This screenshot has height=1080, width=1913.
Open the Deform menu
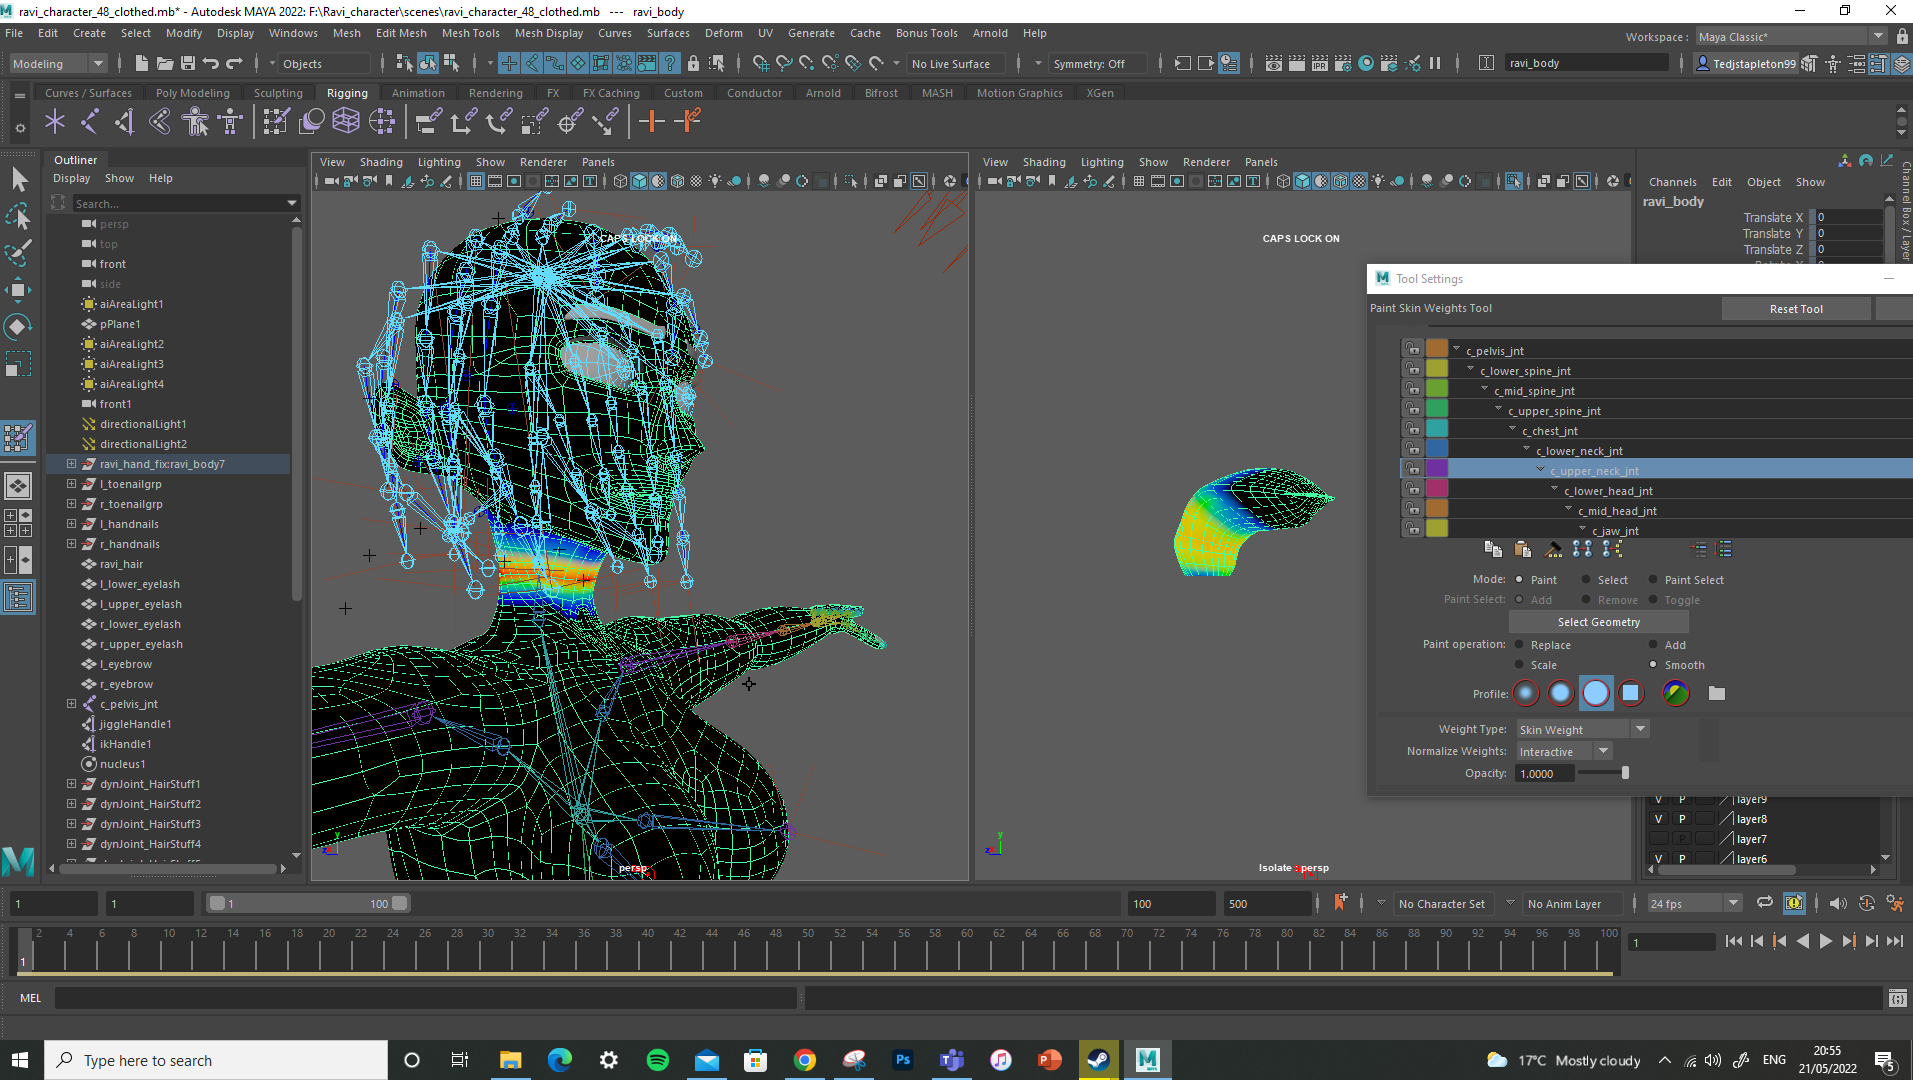(723, 33)
